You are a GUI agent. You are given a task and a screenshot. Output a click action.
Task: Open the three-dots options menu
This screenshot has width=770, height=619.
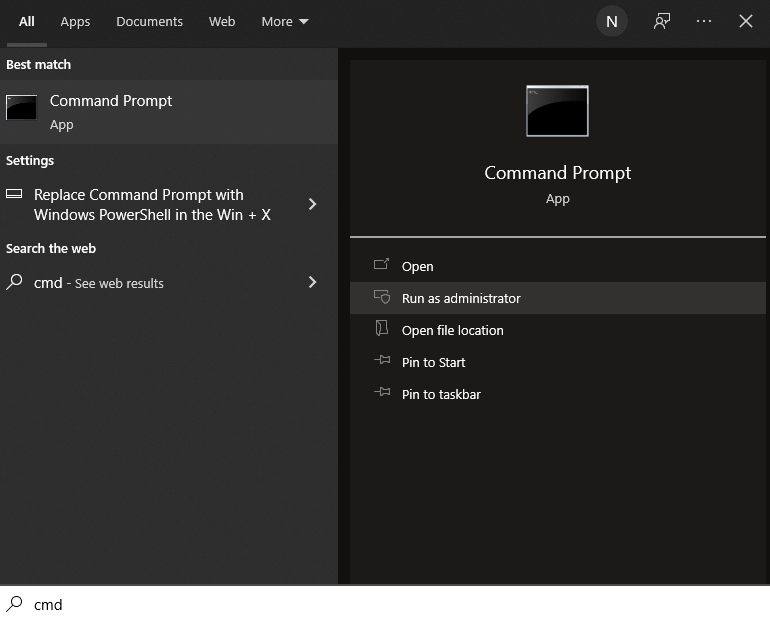pyautogui.click(x=704, y=21)
